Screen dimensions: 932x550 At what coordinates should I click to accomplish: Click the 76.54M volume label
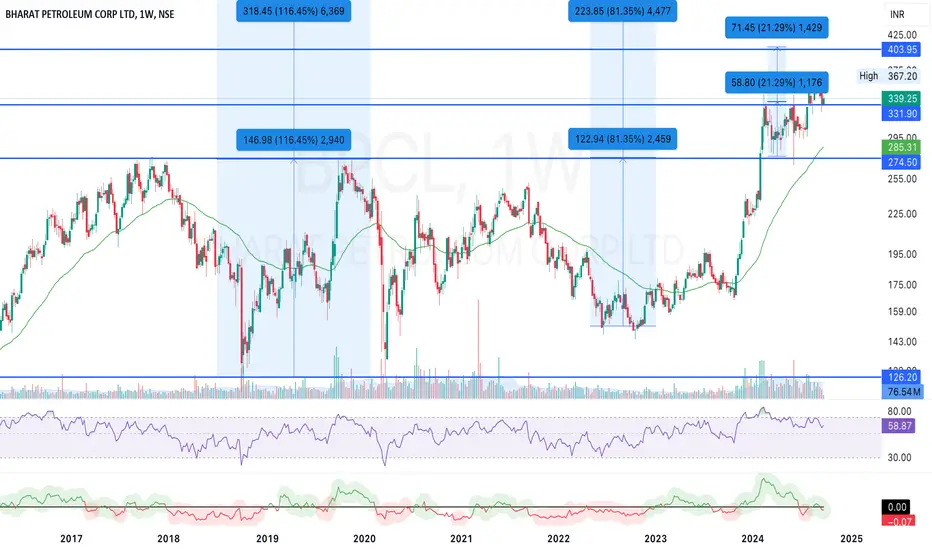tap(902, 392)
